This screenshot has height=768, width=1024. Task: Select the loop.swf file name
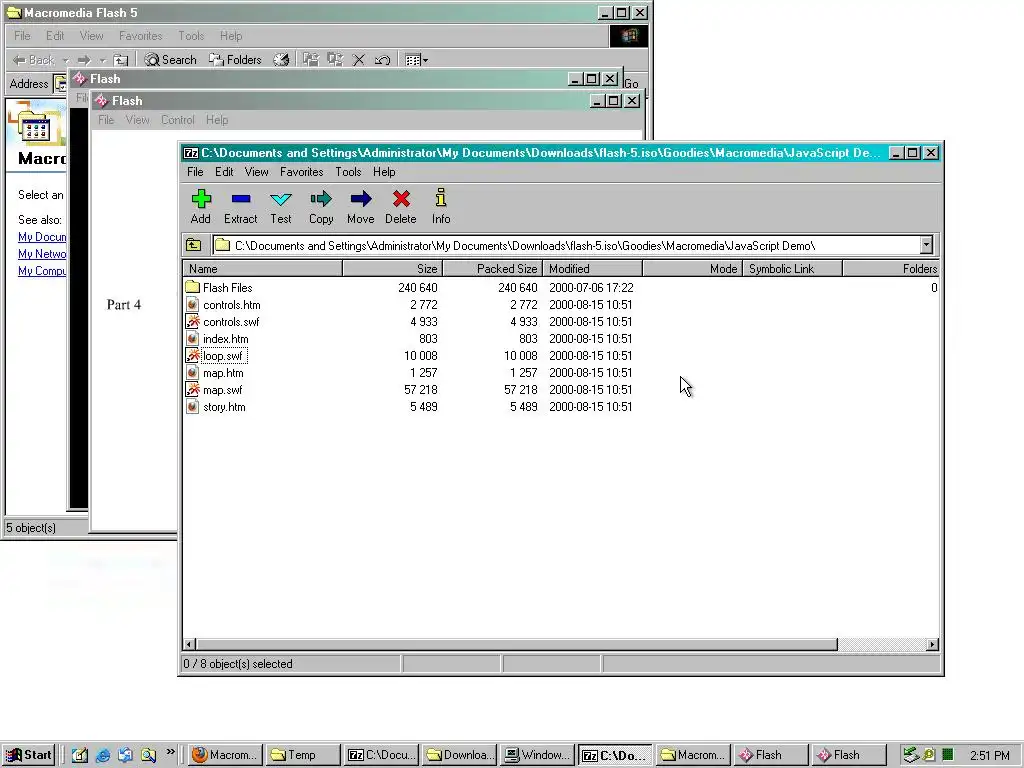(x=223, y=356)
